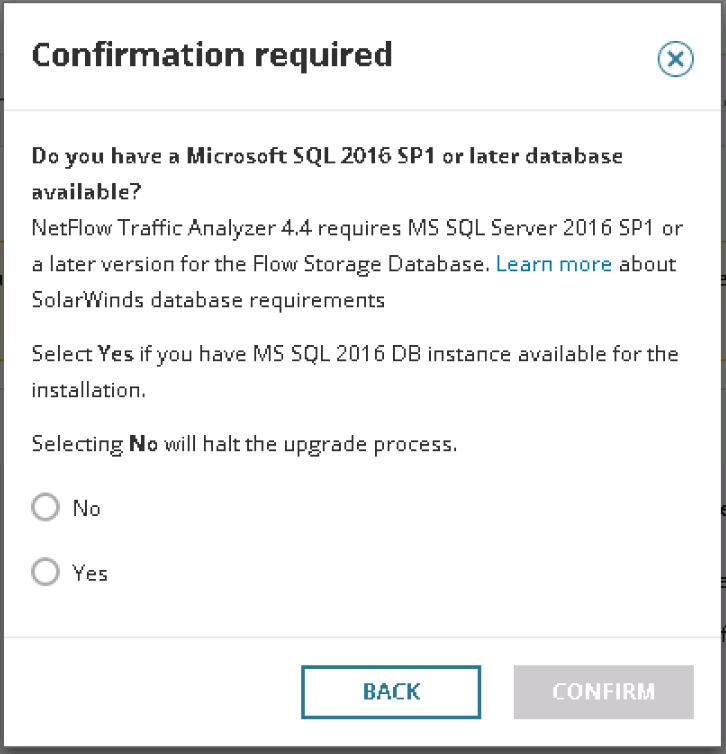This screenshot has width=726, height=754.
Task: Click the "Confirmation required" dialog title
Action: [212, 55]
